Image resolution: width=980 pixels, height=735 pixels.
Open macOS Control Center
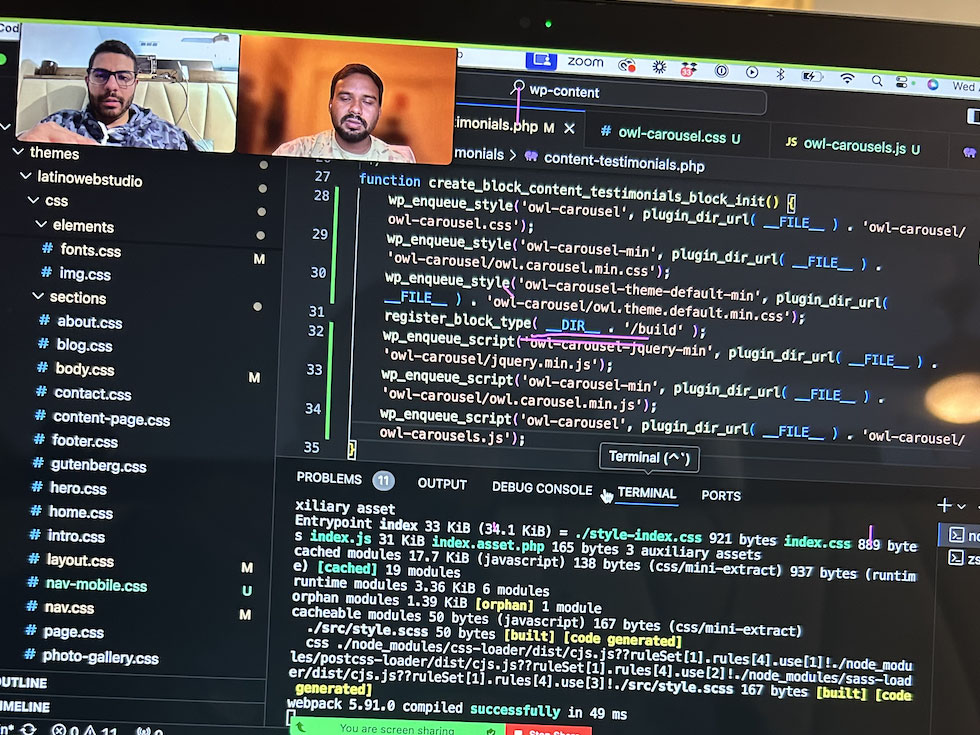tap(902, 82)
